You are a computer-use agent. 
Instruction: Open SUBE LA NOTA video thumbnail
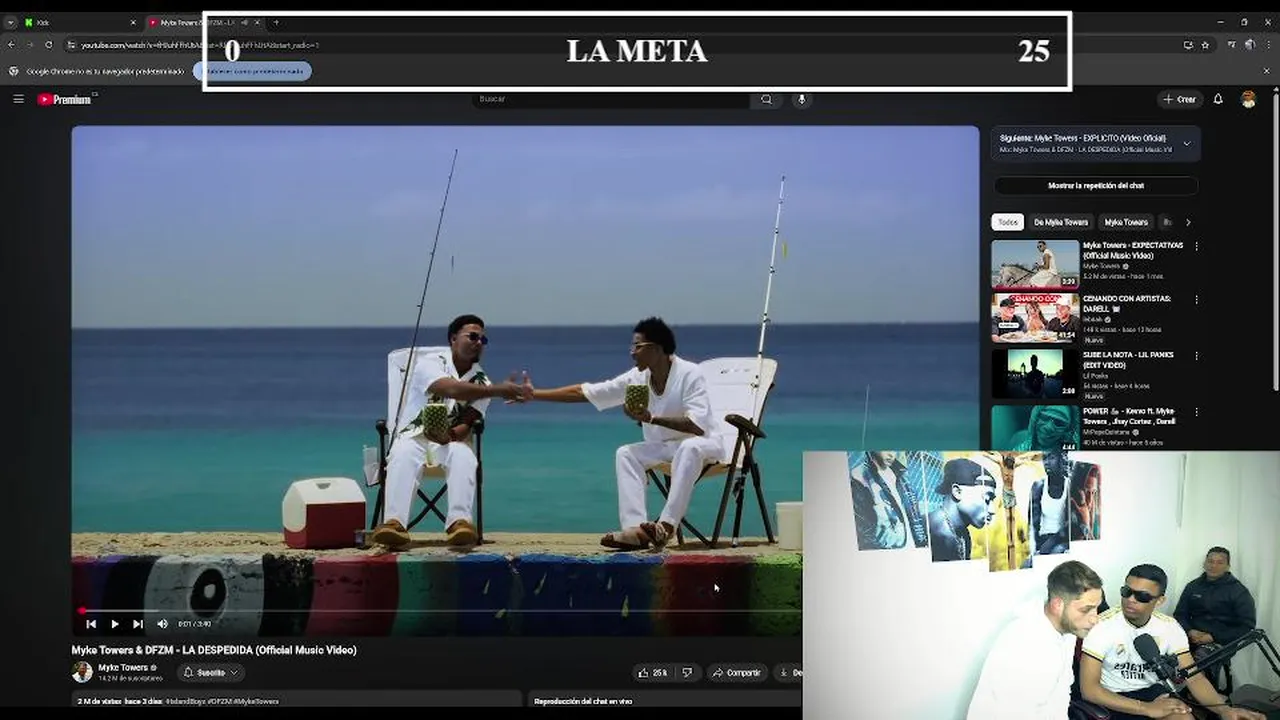tap(1035, 373)
